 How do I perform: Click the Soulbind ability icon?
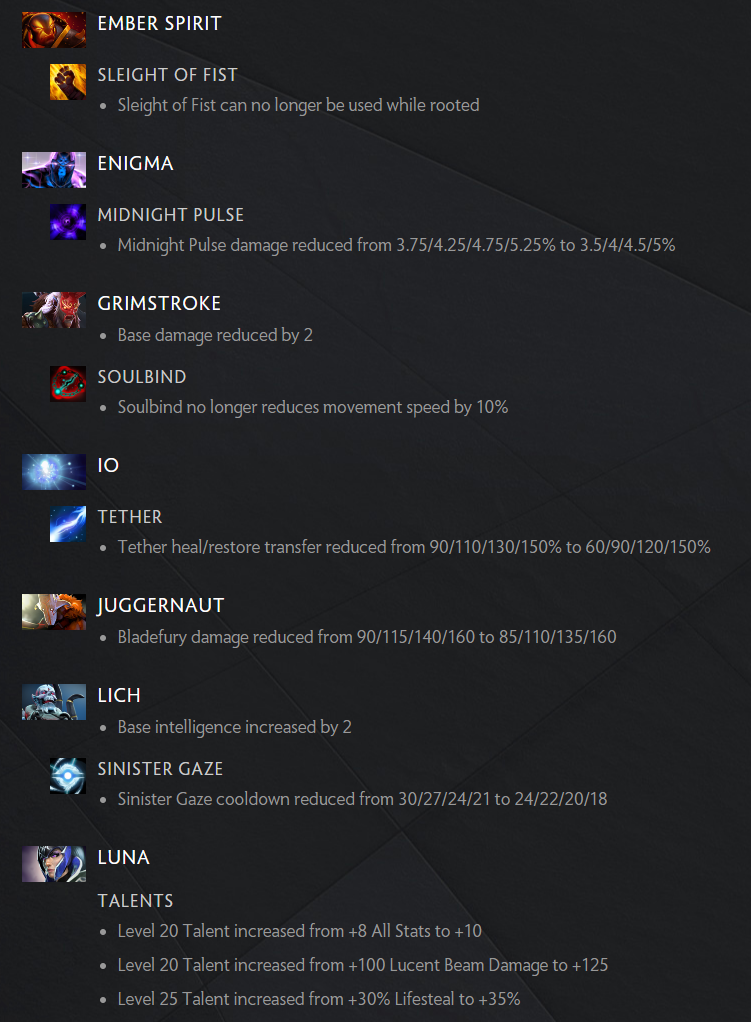pyautogui.click(x=68, y=384)
